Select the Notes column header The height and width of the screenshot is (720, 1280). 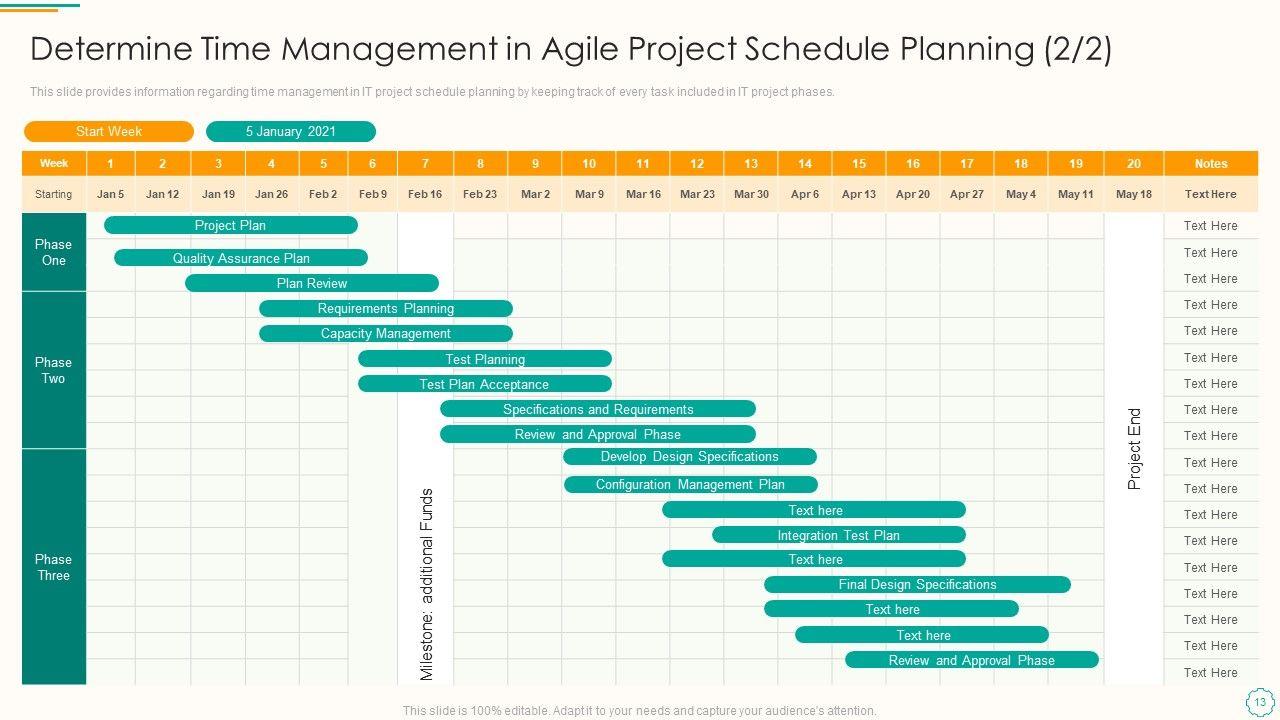pyautogui.click(x=1210, y=163)
